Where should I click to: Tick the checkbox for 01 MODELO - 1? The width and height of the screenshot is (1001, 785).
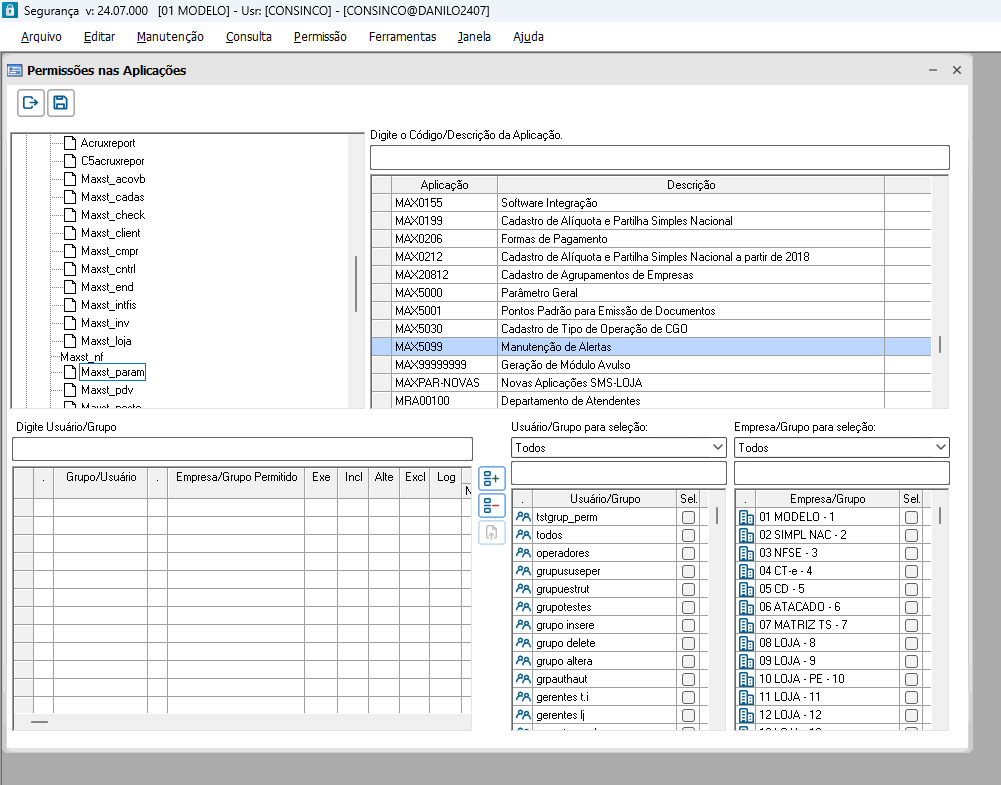click(911, 518)
